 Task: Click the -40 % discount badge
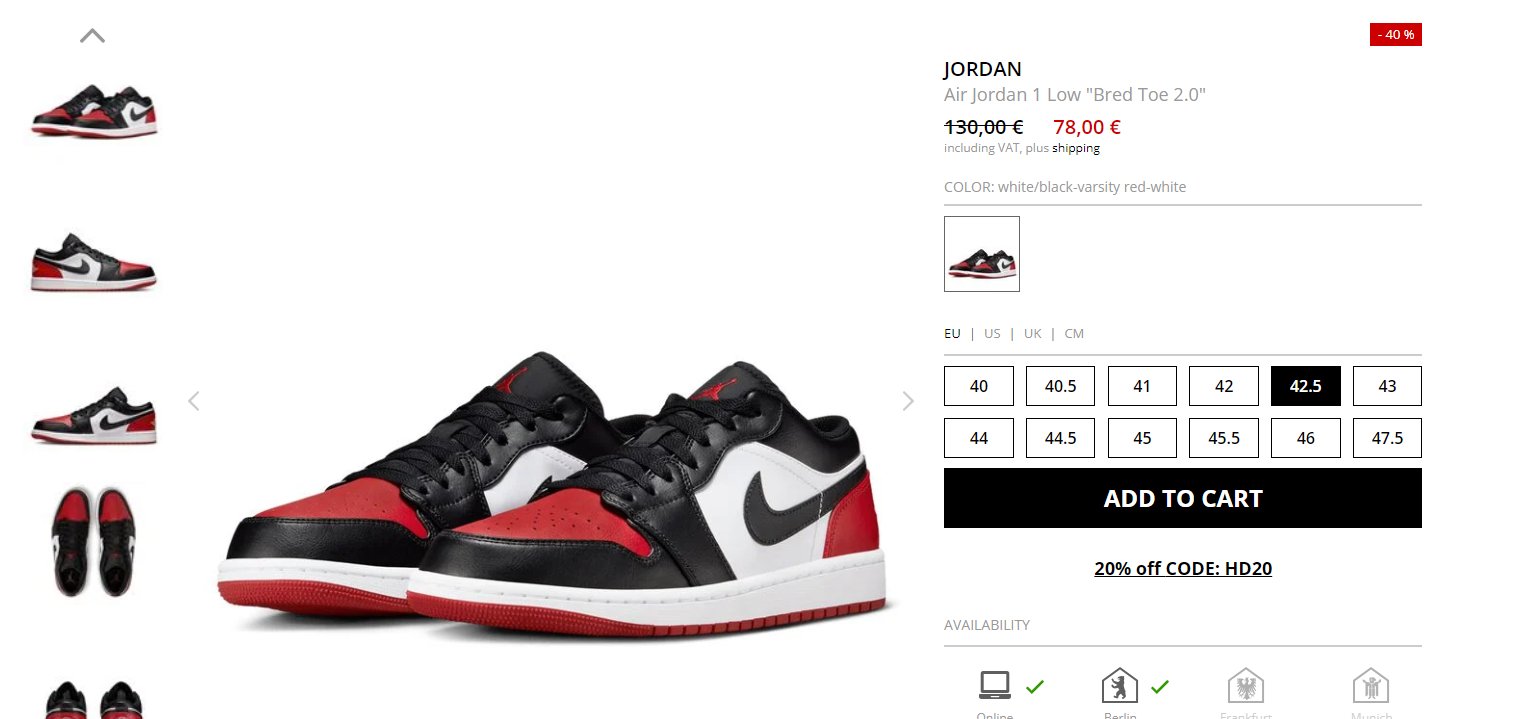[1396, 35]
